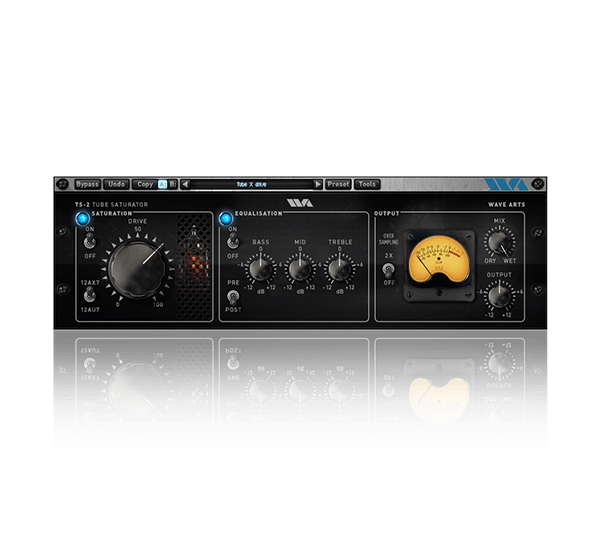Click the 12AU7 label

pyautogui.click(x=90, y=310)
